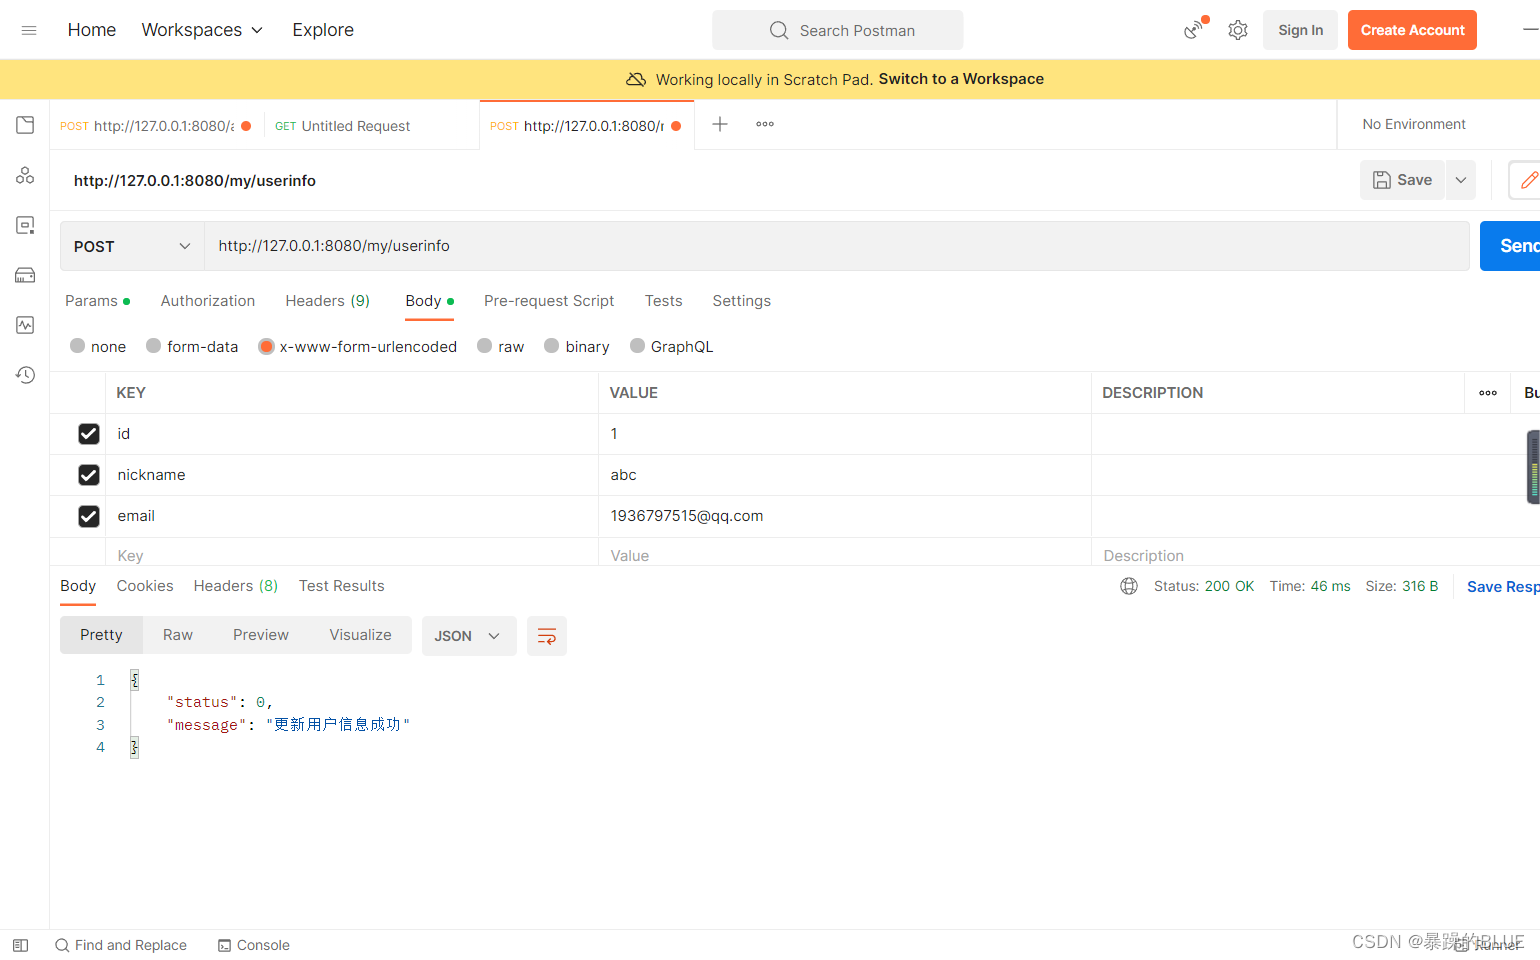
Task: Open the Monitors sidebar icon
Action: (25, 325)
